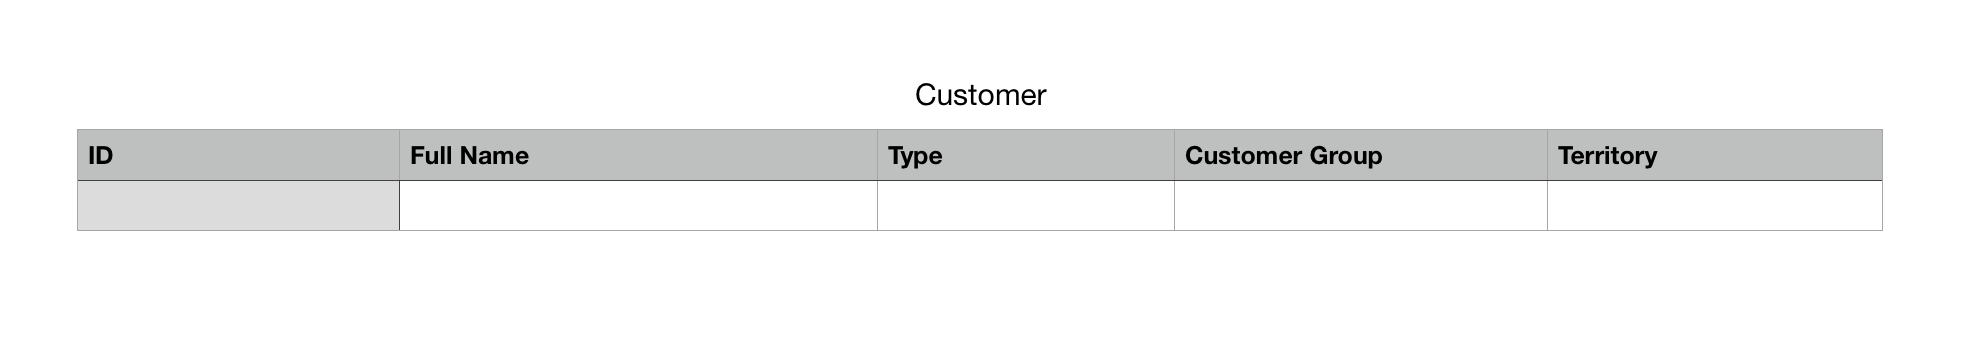Select the Customer Group header cell

click(1361, 155)
